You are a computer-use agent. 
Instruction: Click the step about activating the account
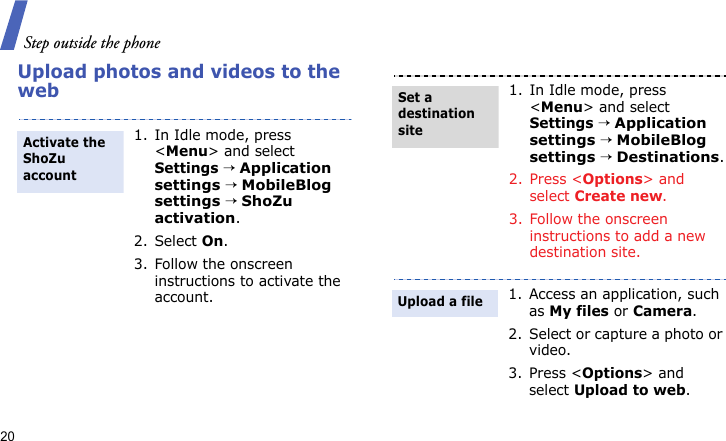246,280
